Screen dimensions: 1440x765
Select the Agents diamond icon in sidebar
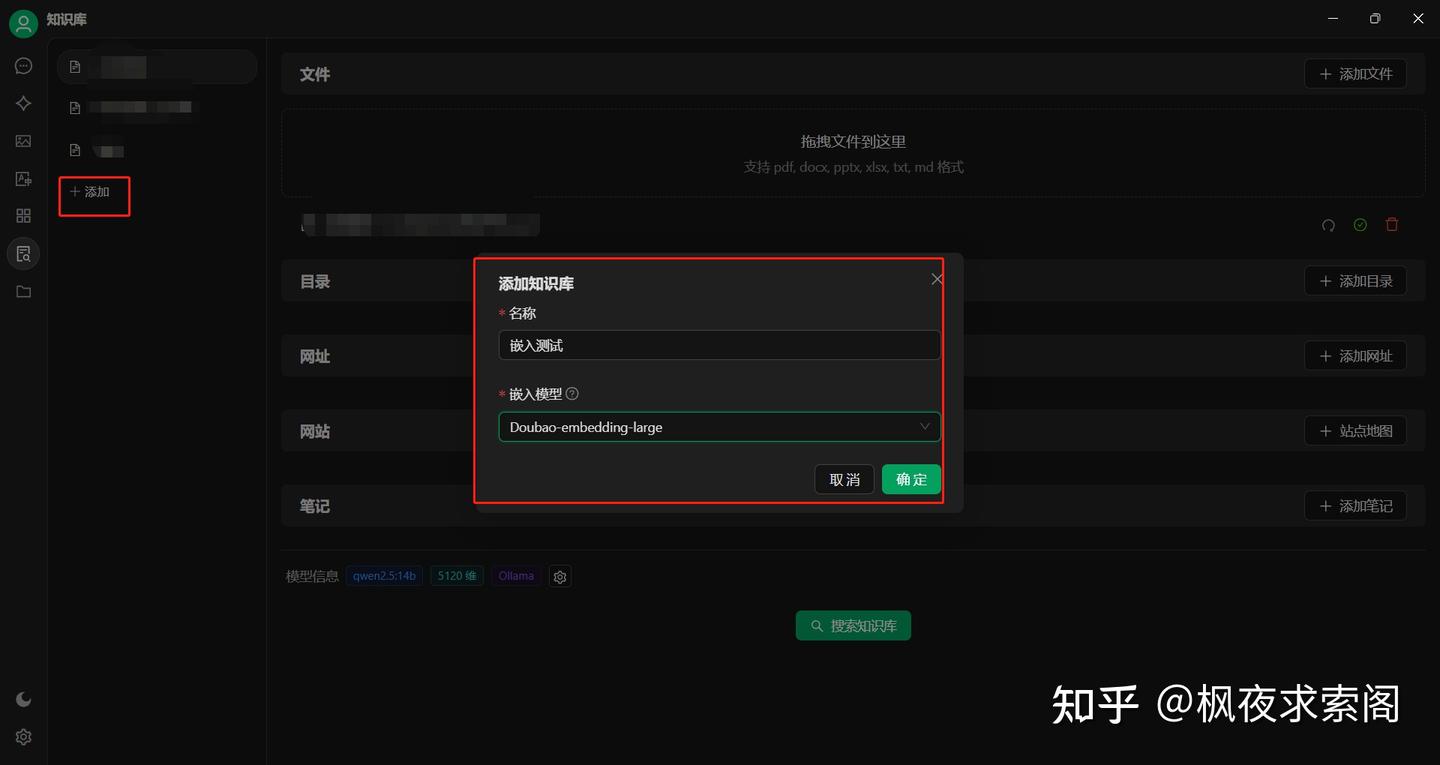(x=23, y=102)
